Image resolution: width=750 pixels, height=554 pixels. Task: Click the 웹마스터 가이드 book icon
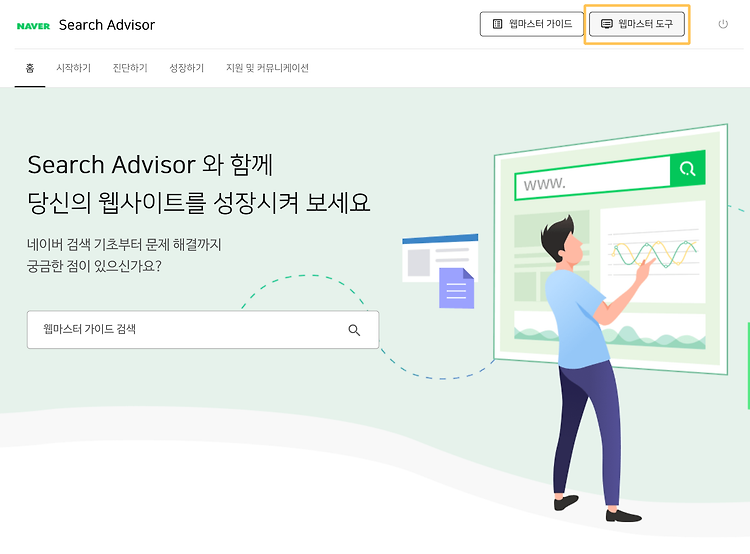(497, 24)
